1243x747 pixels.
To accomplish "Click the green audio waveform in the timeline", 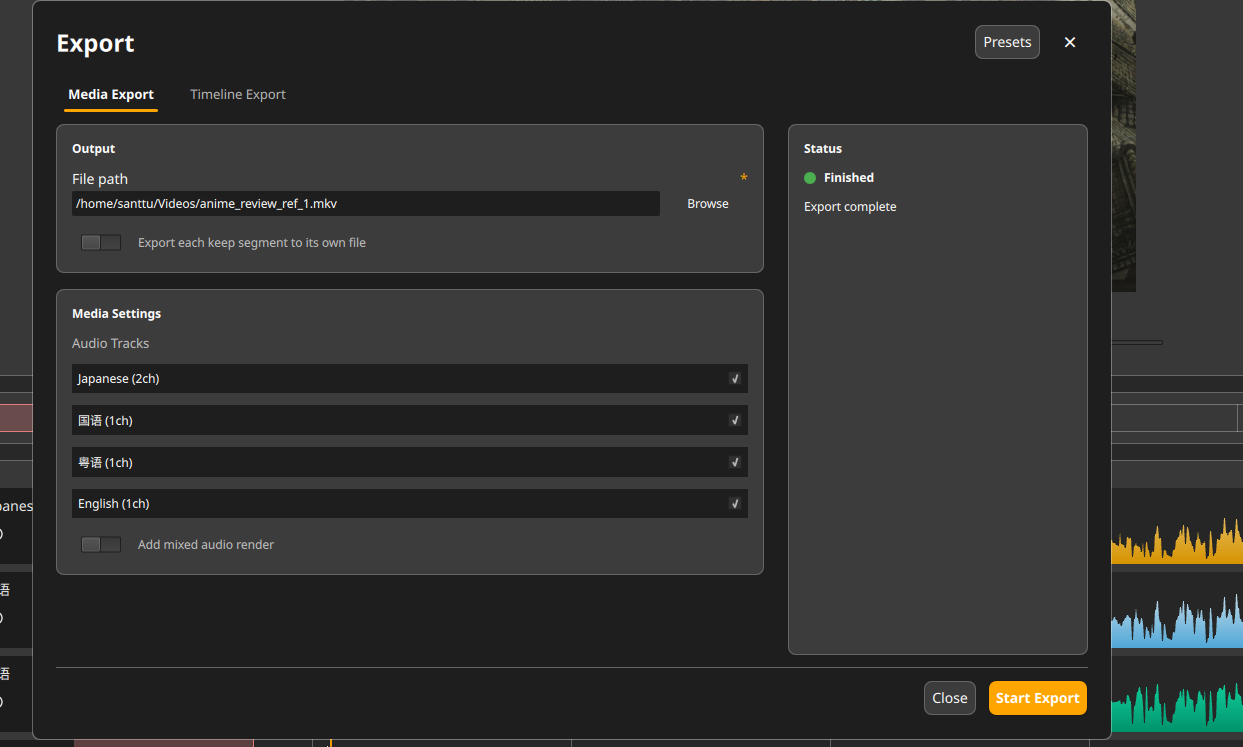I will (1176, 710).
